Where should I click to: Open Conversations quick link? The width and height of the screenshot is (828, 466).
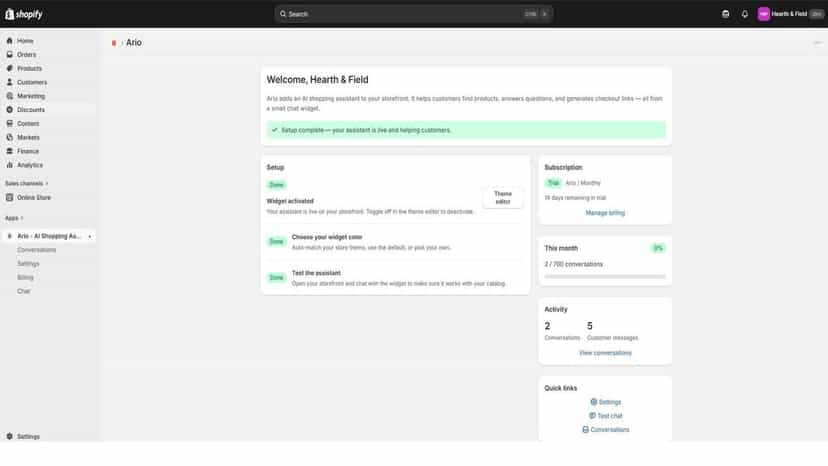point(606,429)
